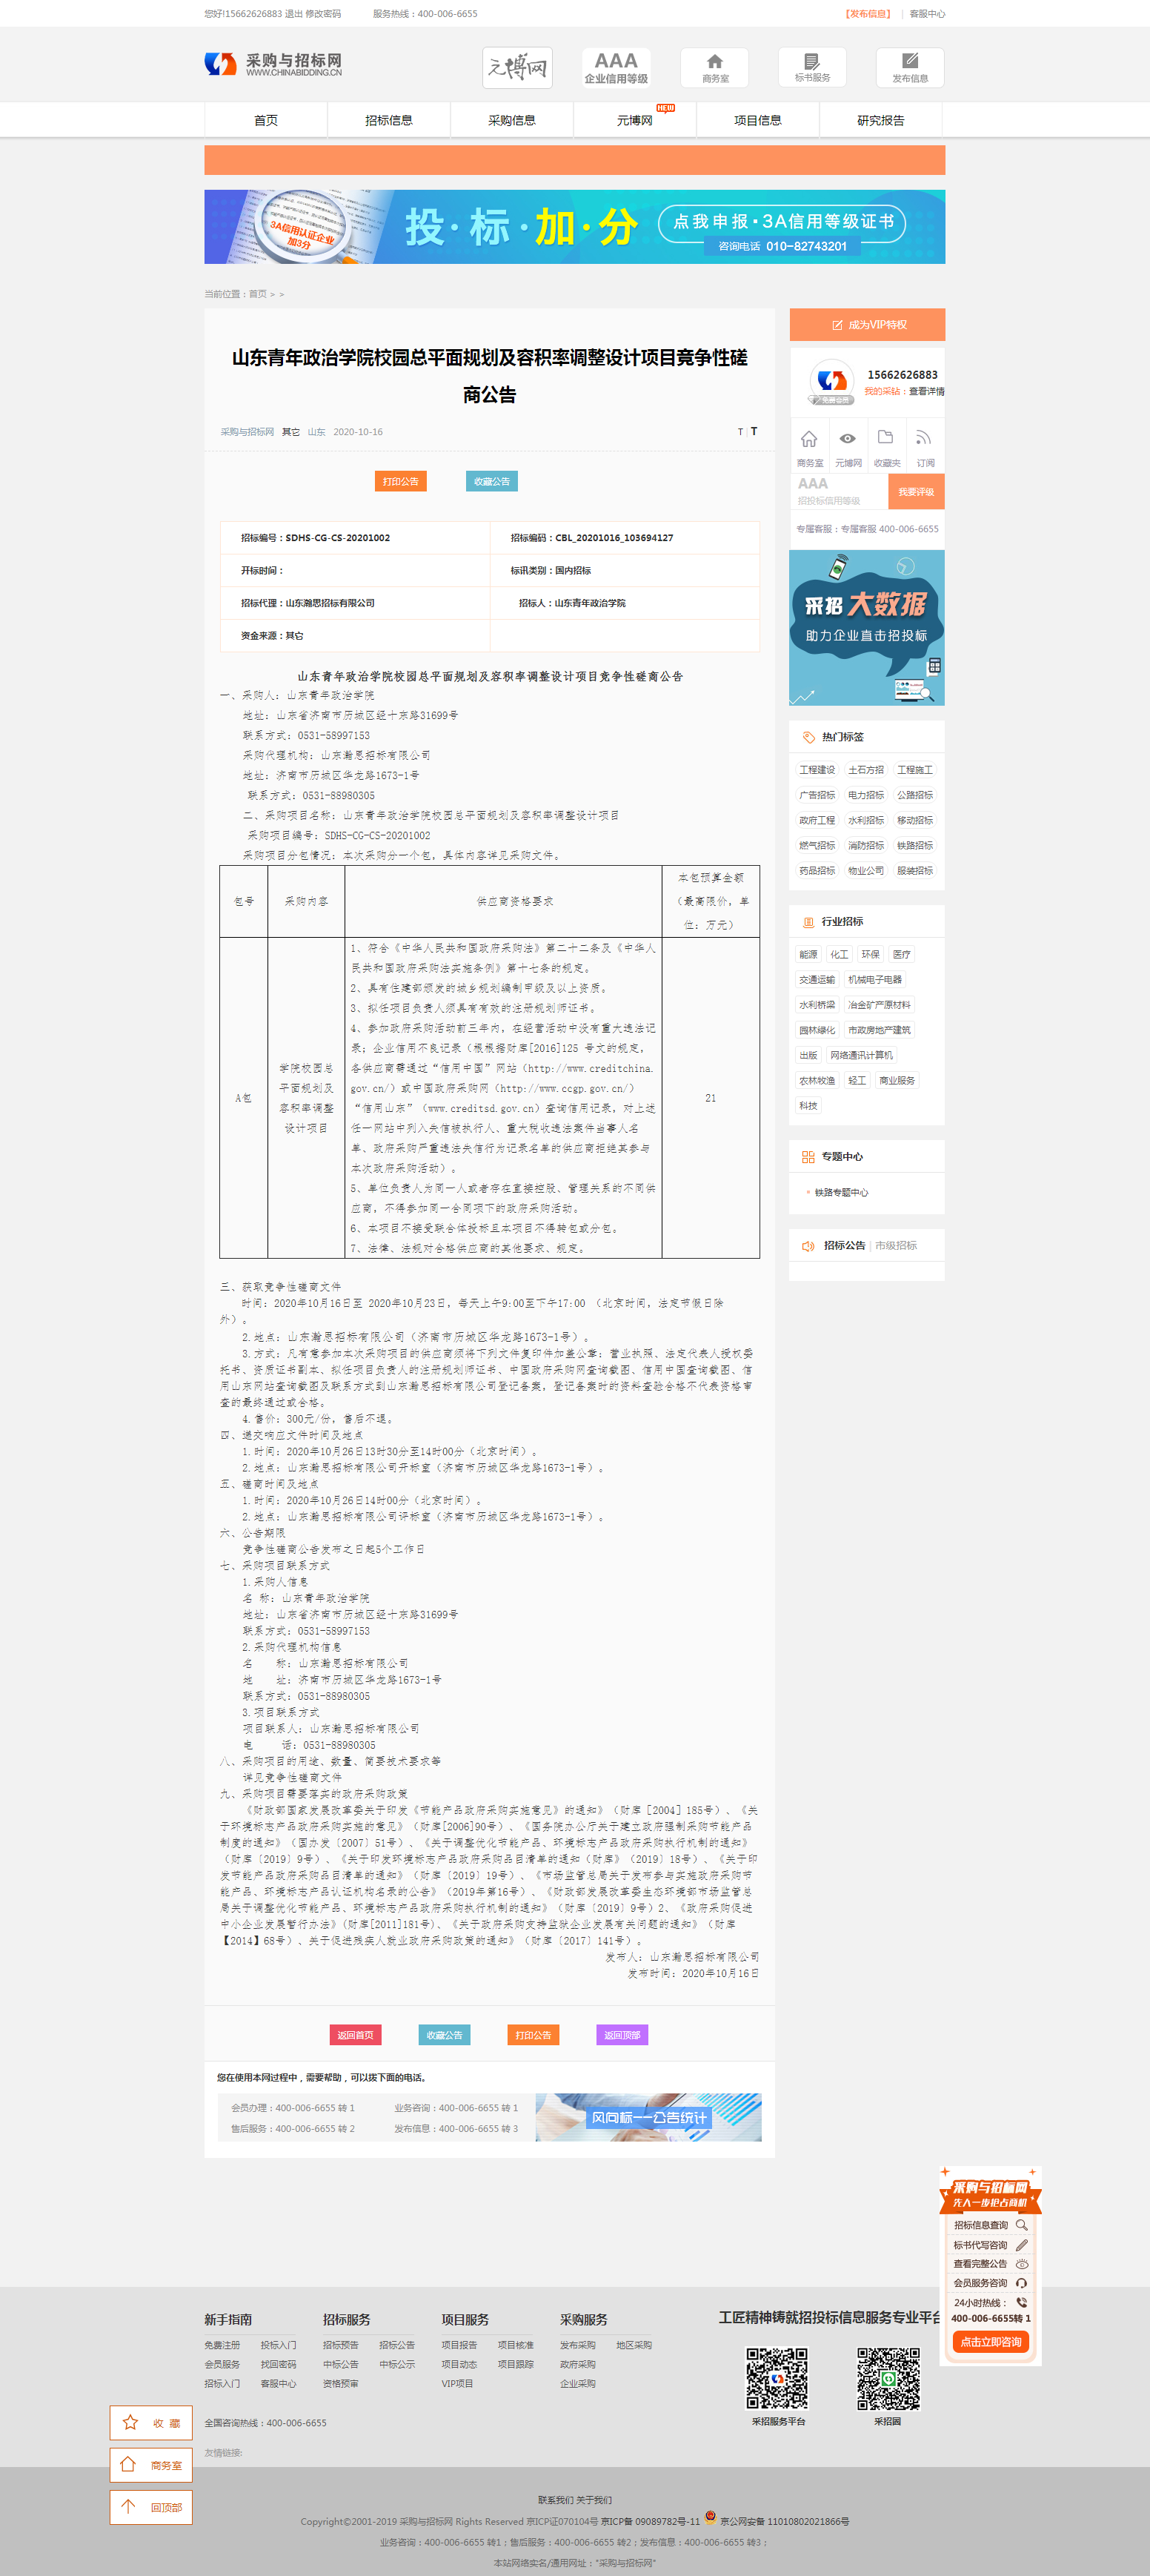The width and height of the screenshot is (1150, 2576).
Task: Click the orange 打印公告 button at top
Action: pos(400,481)
